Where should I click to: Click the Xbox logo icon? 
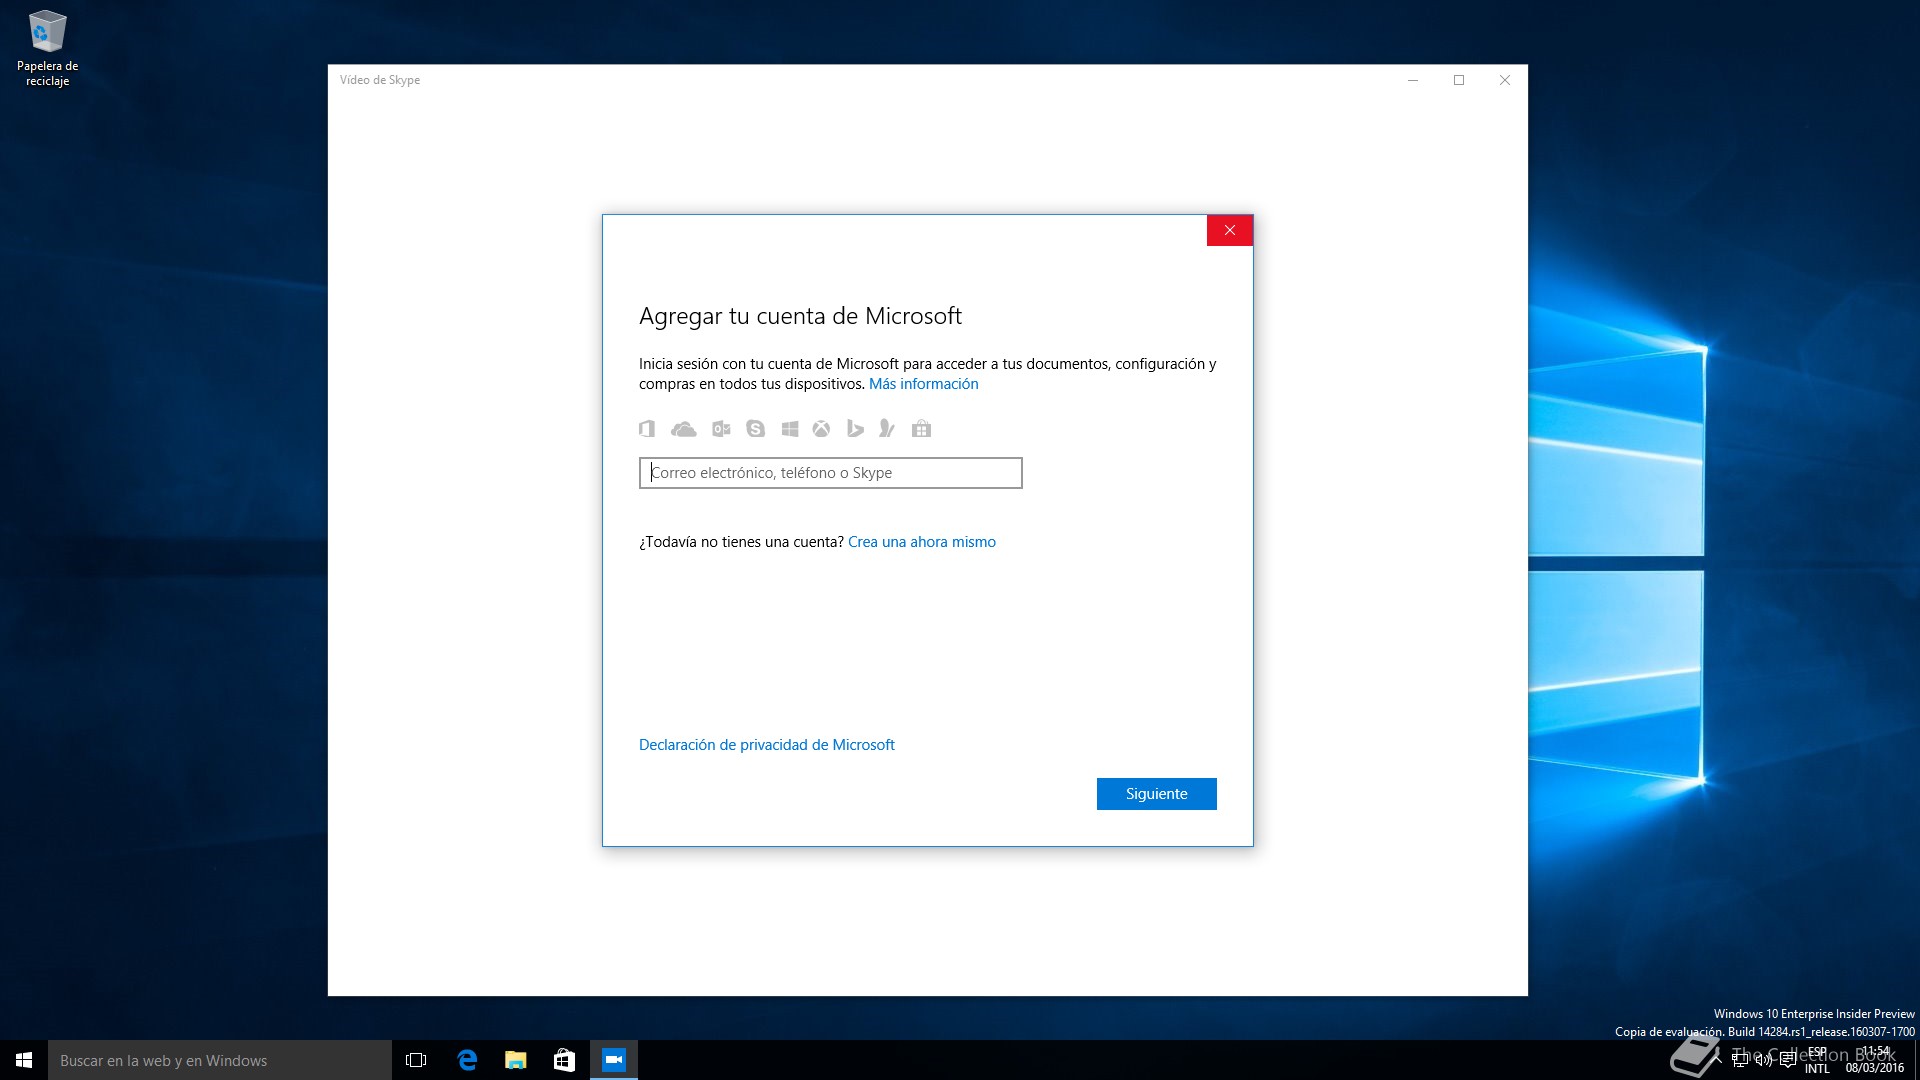[x=821, y=429]
